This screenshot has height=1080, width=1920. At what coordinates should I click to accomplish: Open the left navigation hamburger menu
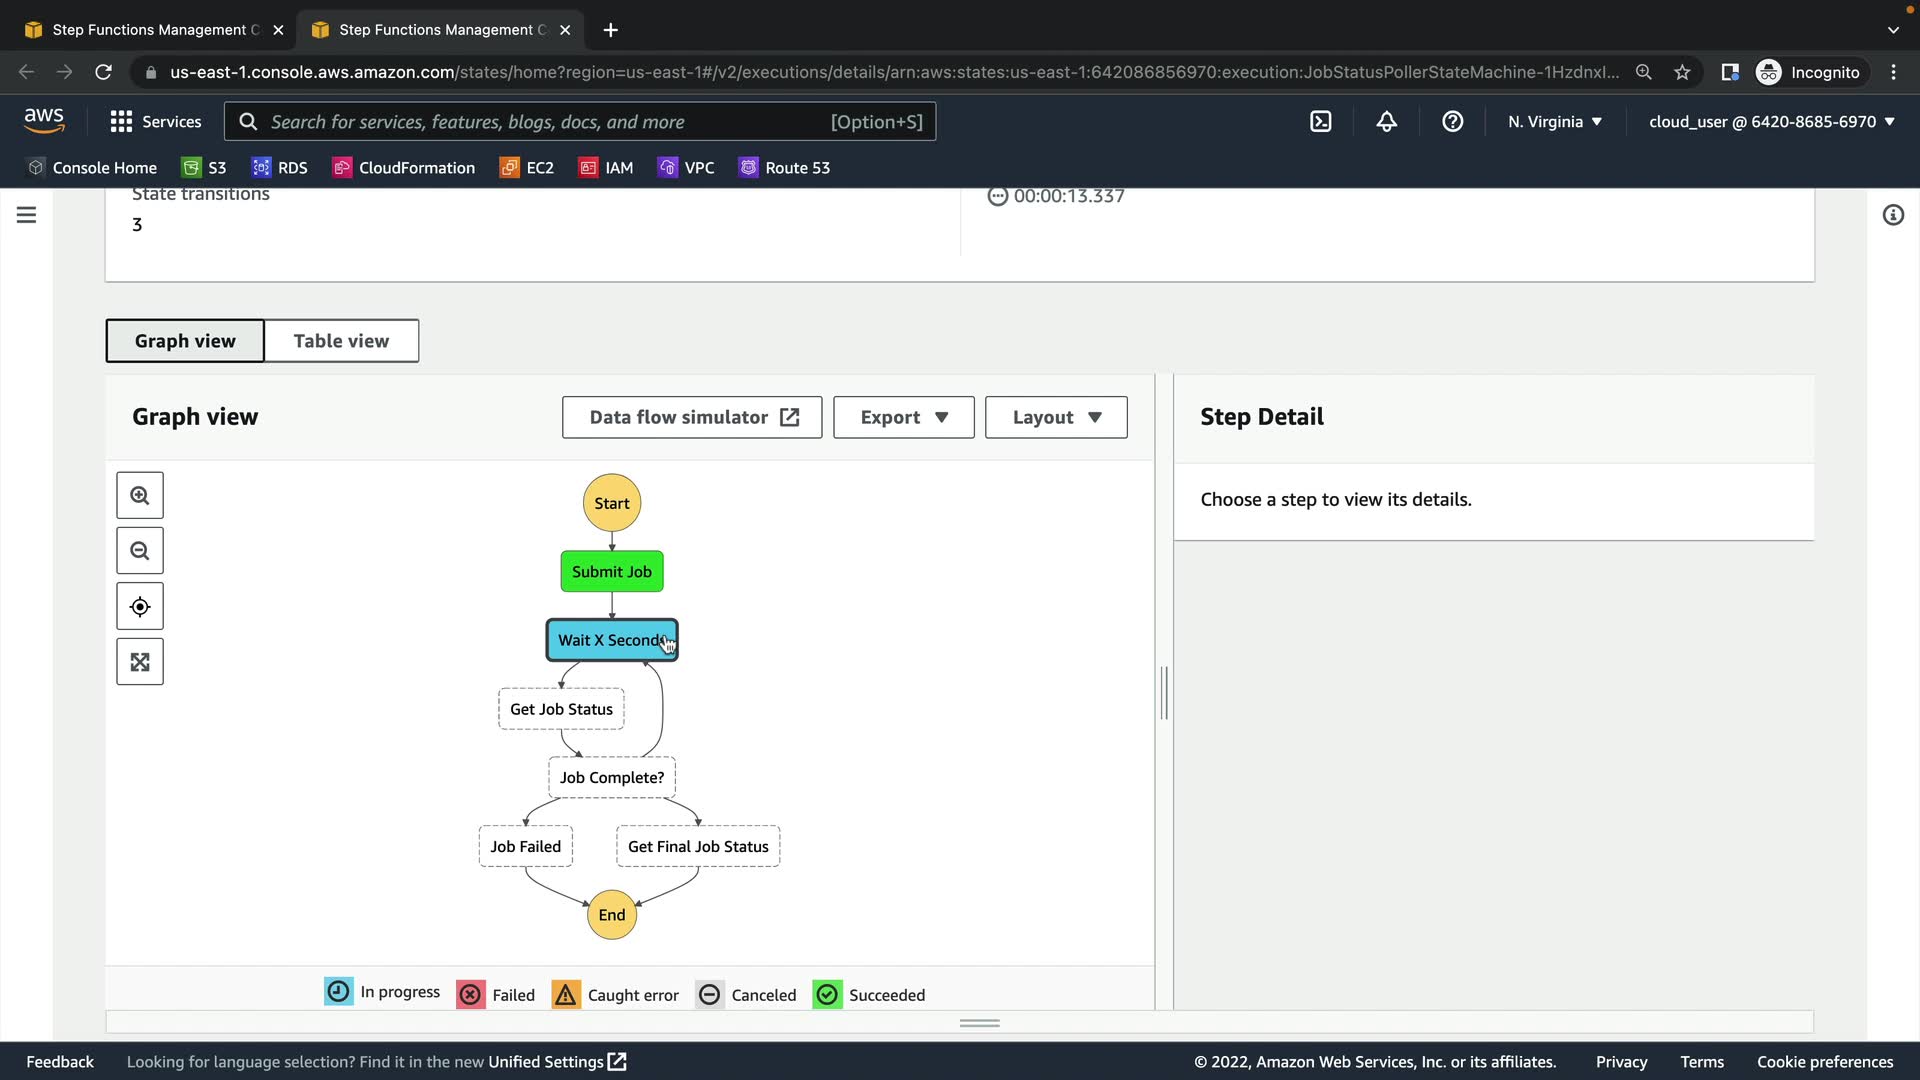27,215
